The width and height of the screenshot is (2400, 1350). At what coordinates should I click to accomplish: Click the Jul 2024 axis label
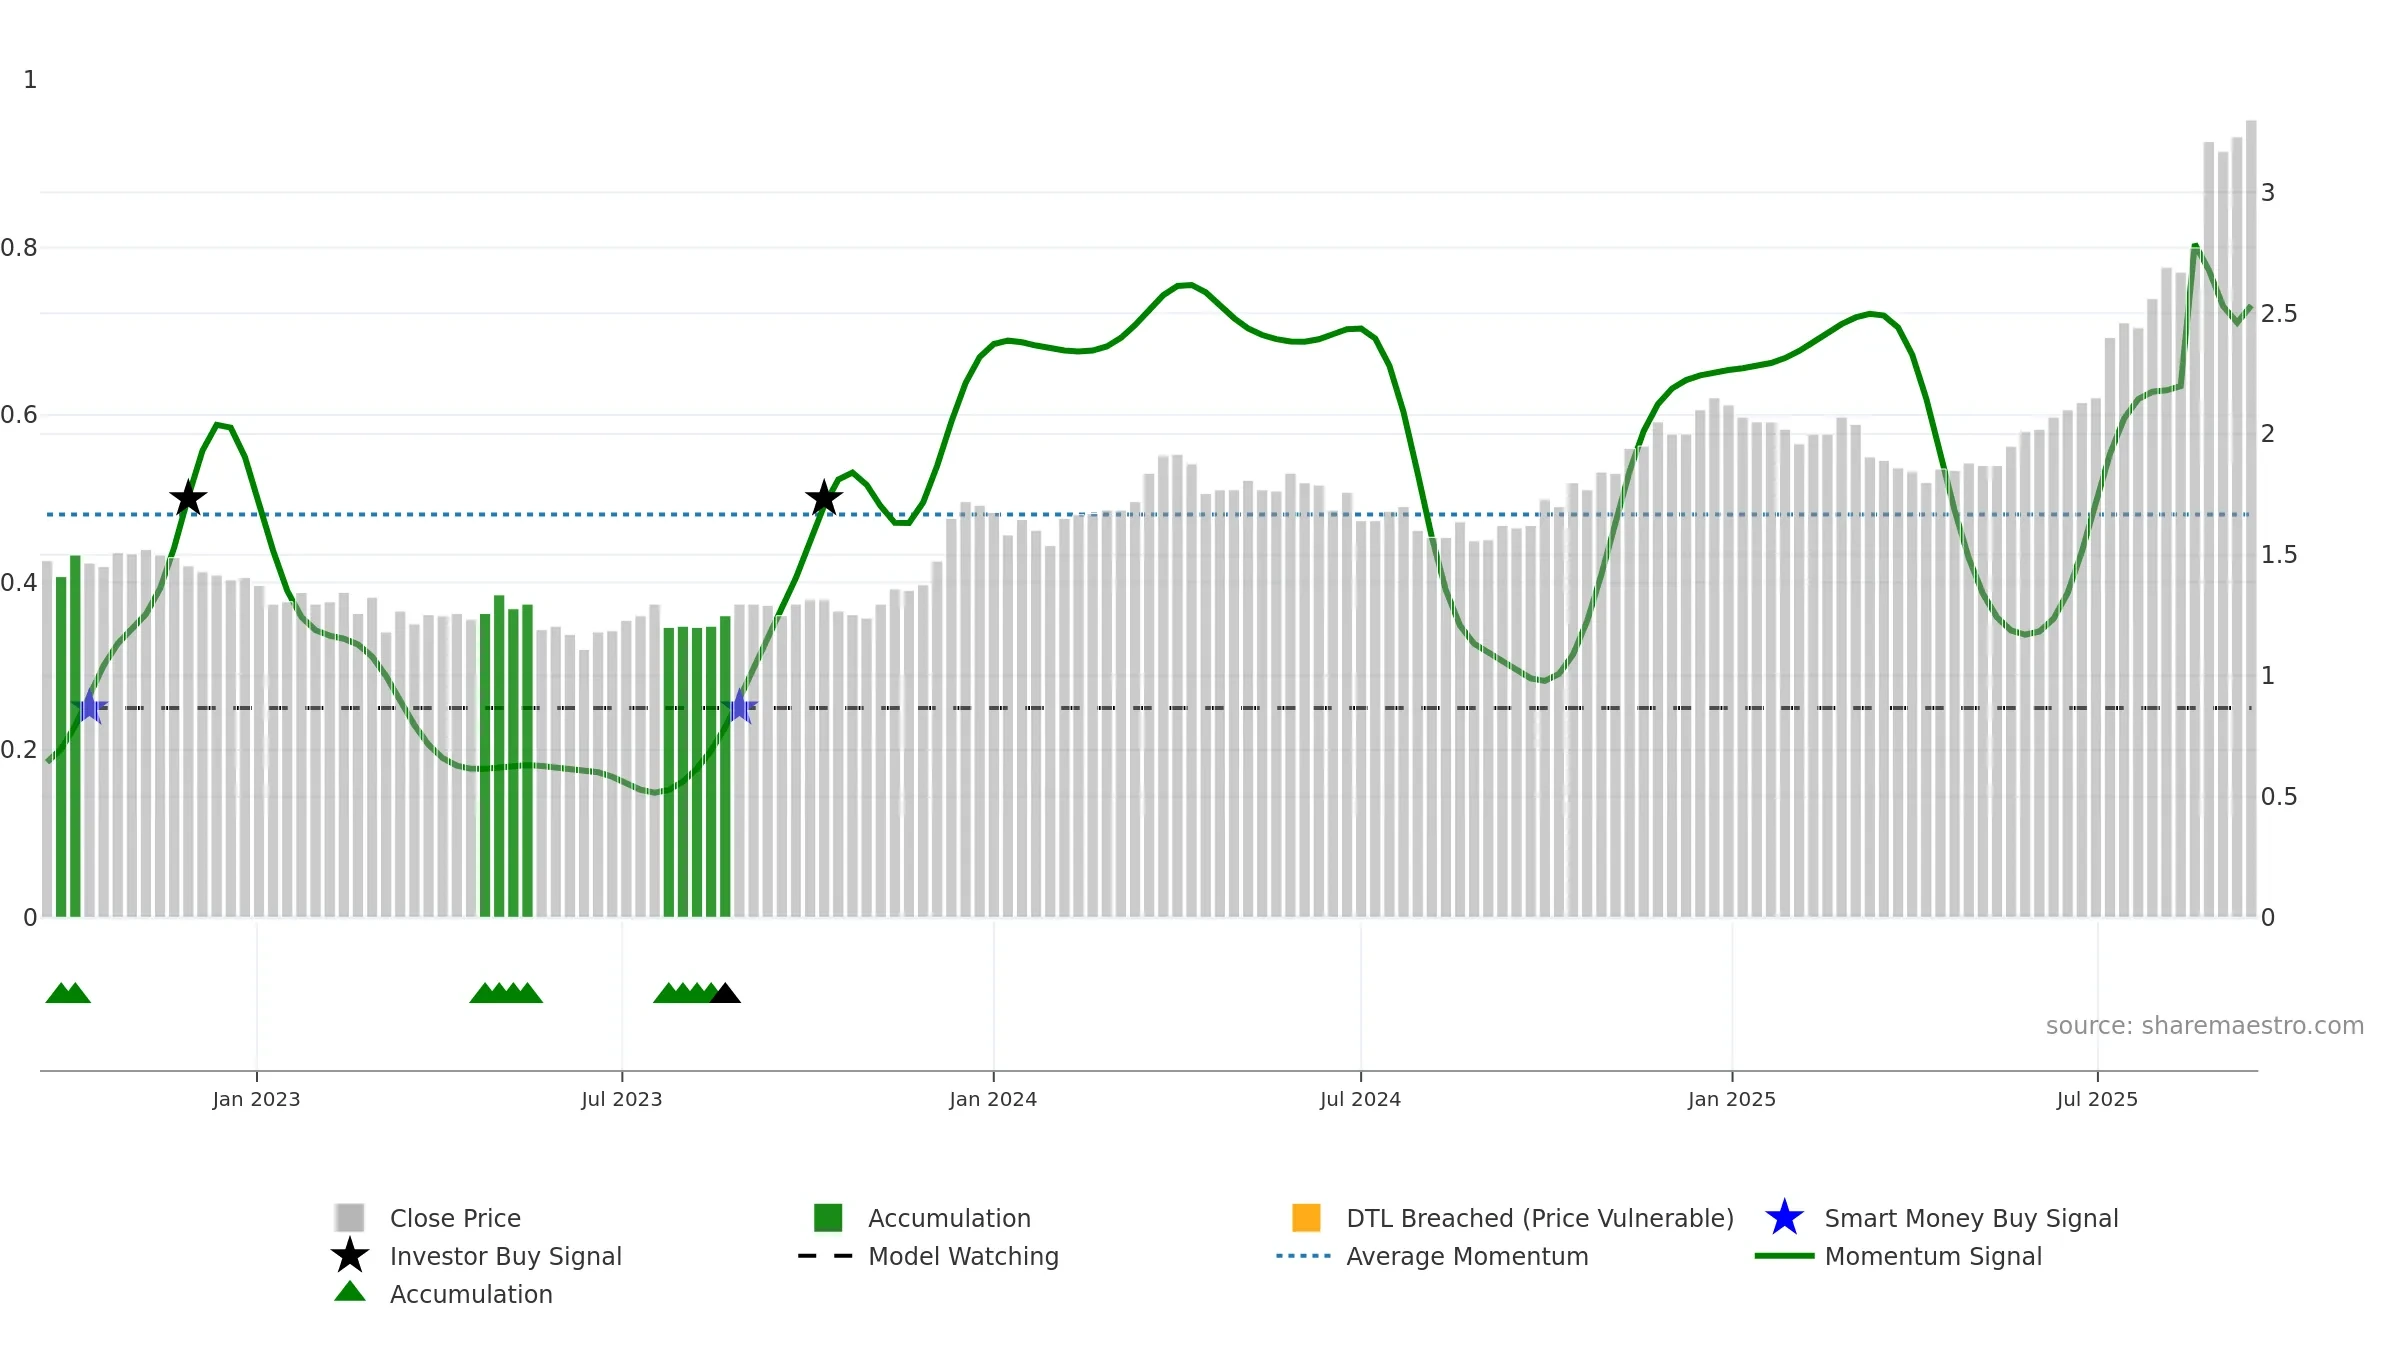click(1360, 1099)
